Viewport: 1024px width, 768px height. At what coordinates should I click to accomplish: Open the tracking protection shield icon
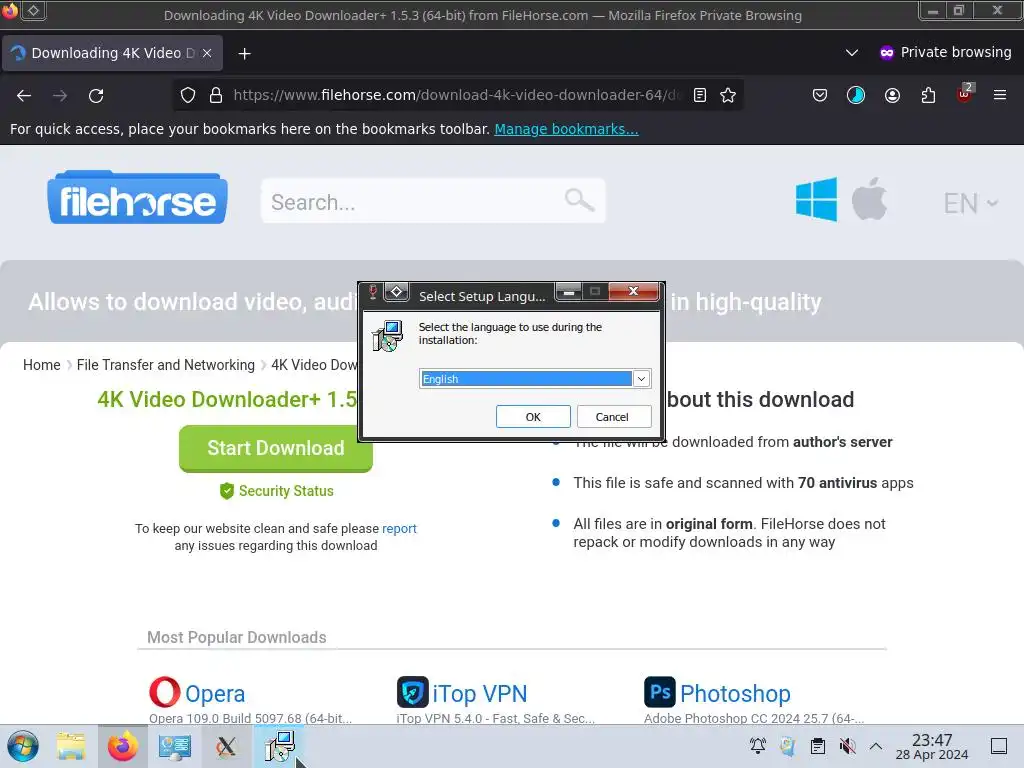pos(188,95)
